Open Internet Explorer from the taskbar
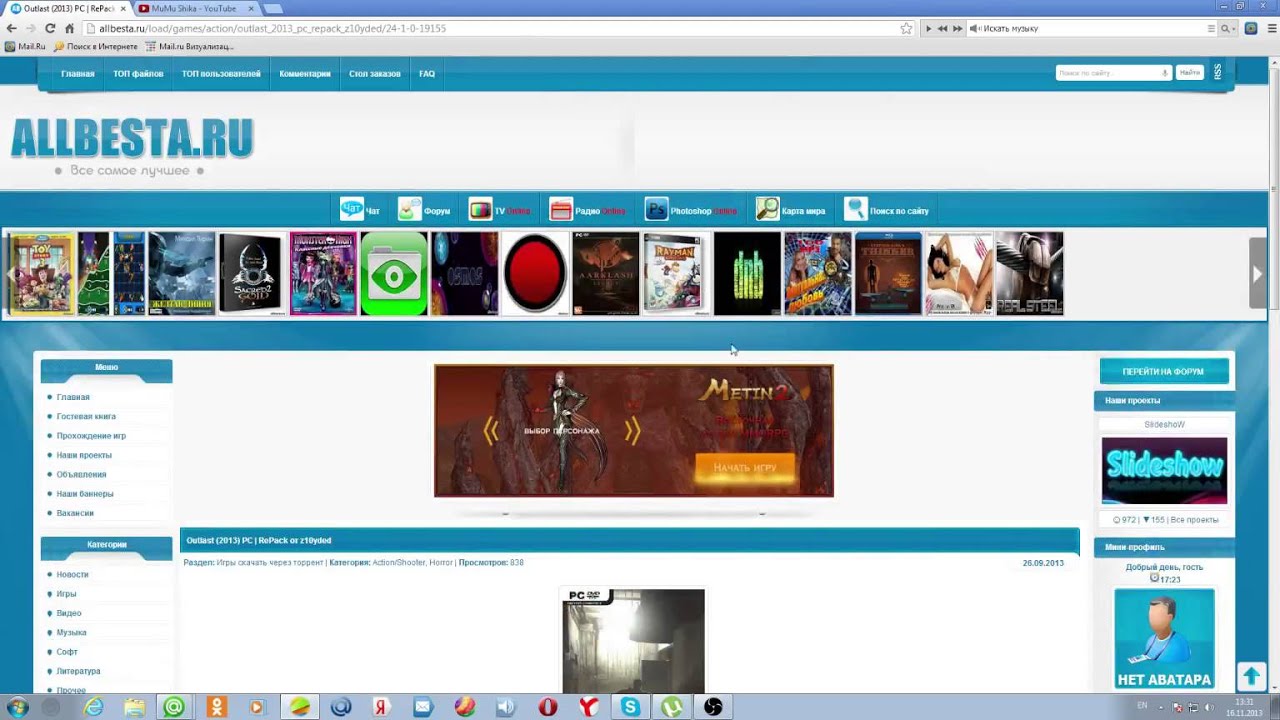The width and height of the screenshot is (1280, 720). click(x=93, y=707)
